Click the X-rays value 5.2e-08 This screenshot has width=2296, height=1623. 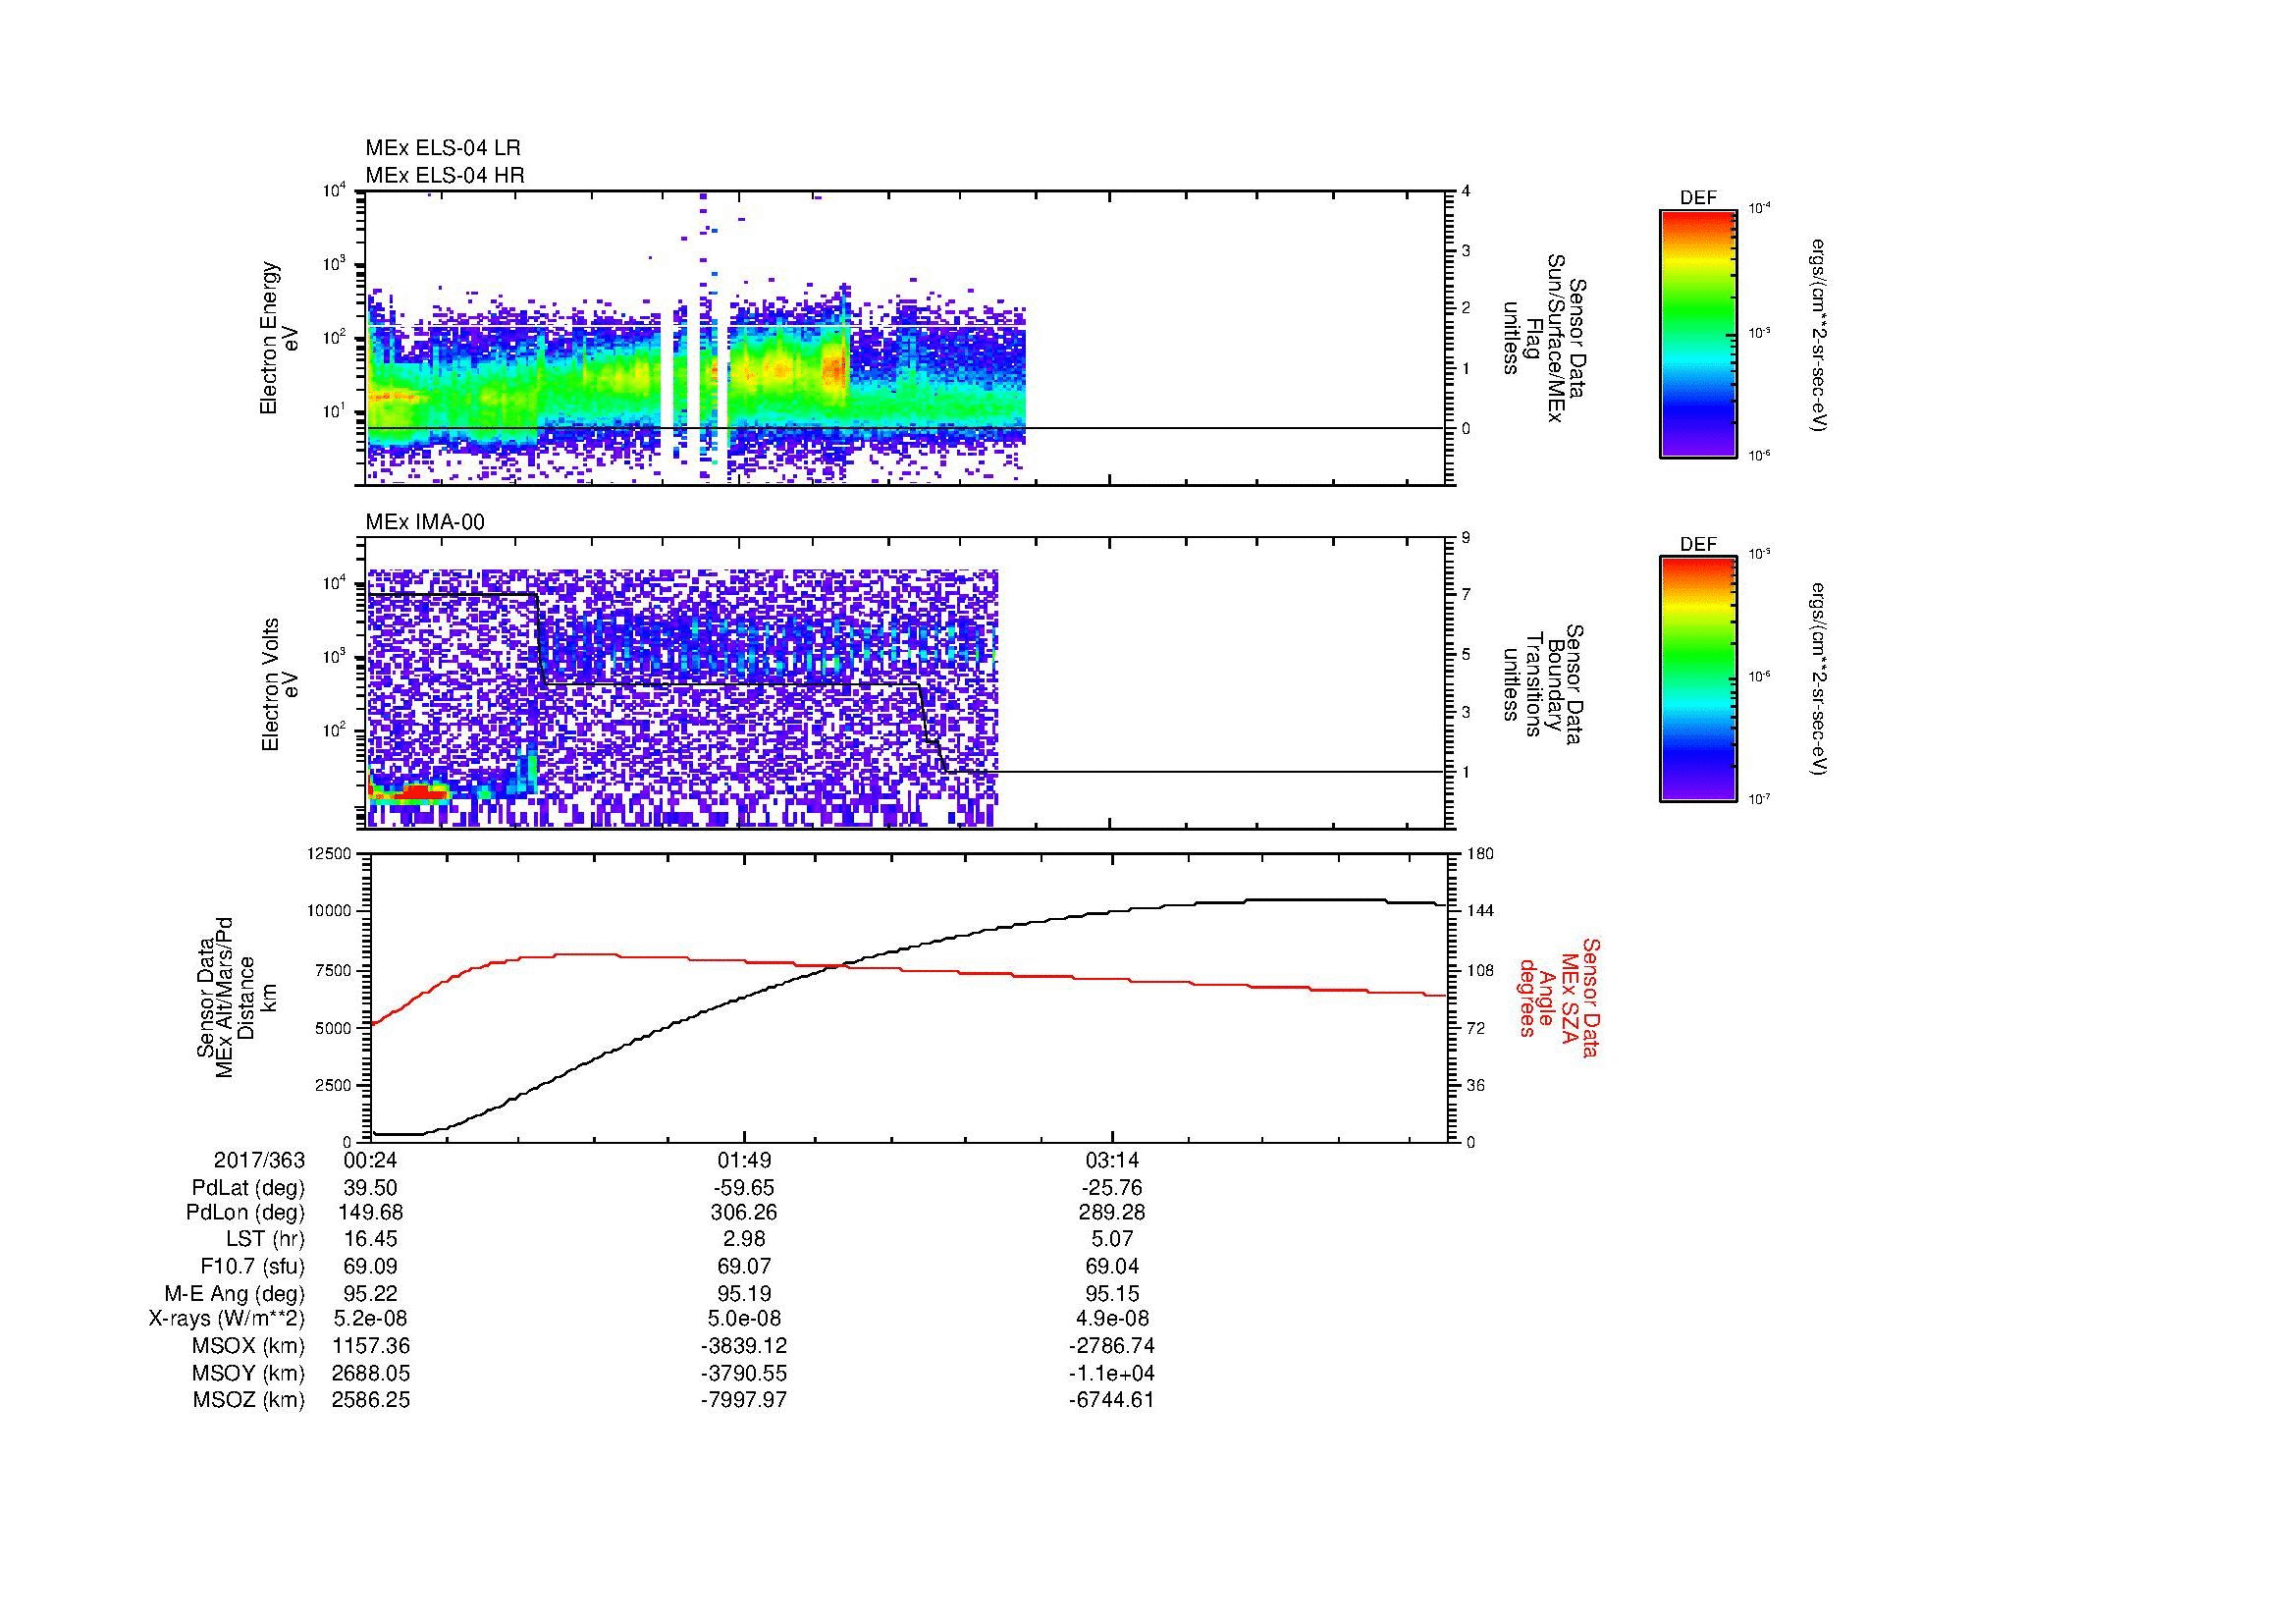(371, 1319)
